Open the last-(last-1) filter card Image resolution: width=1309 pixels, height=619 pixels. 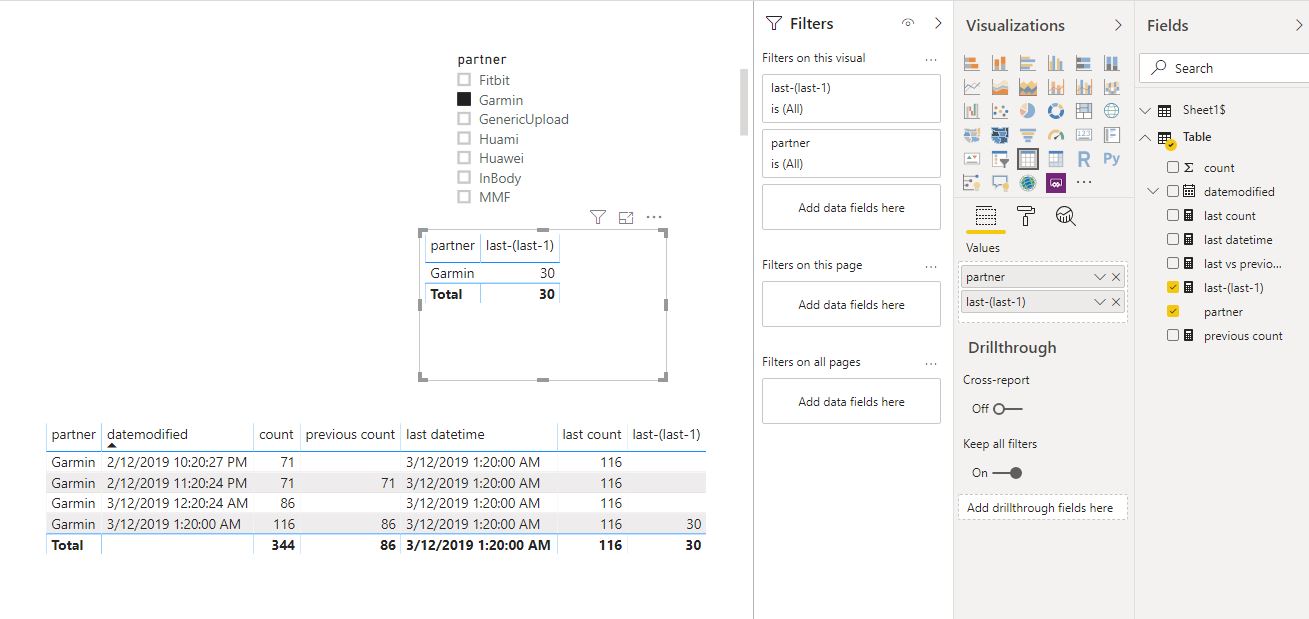coord(851,98)
